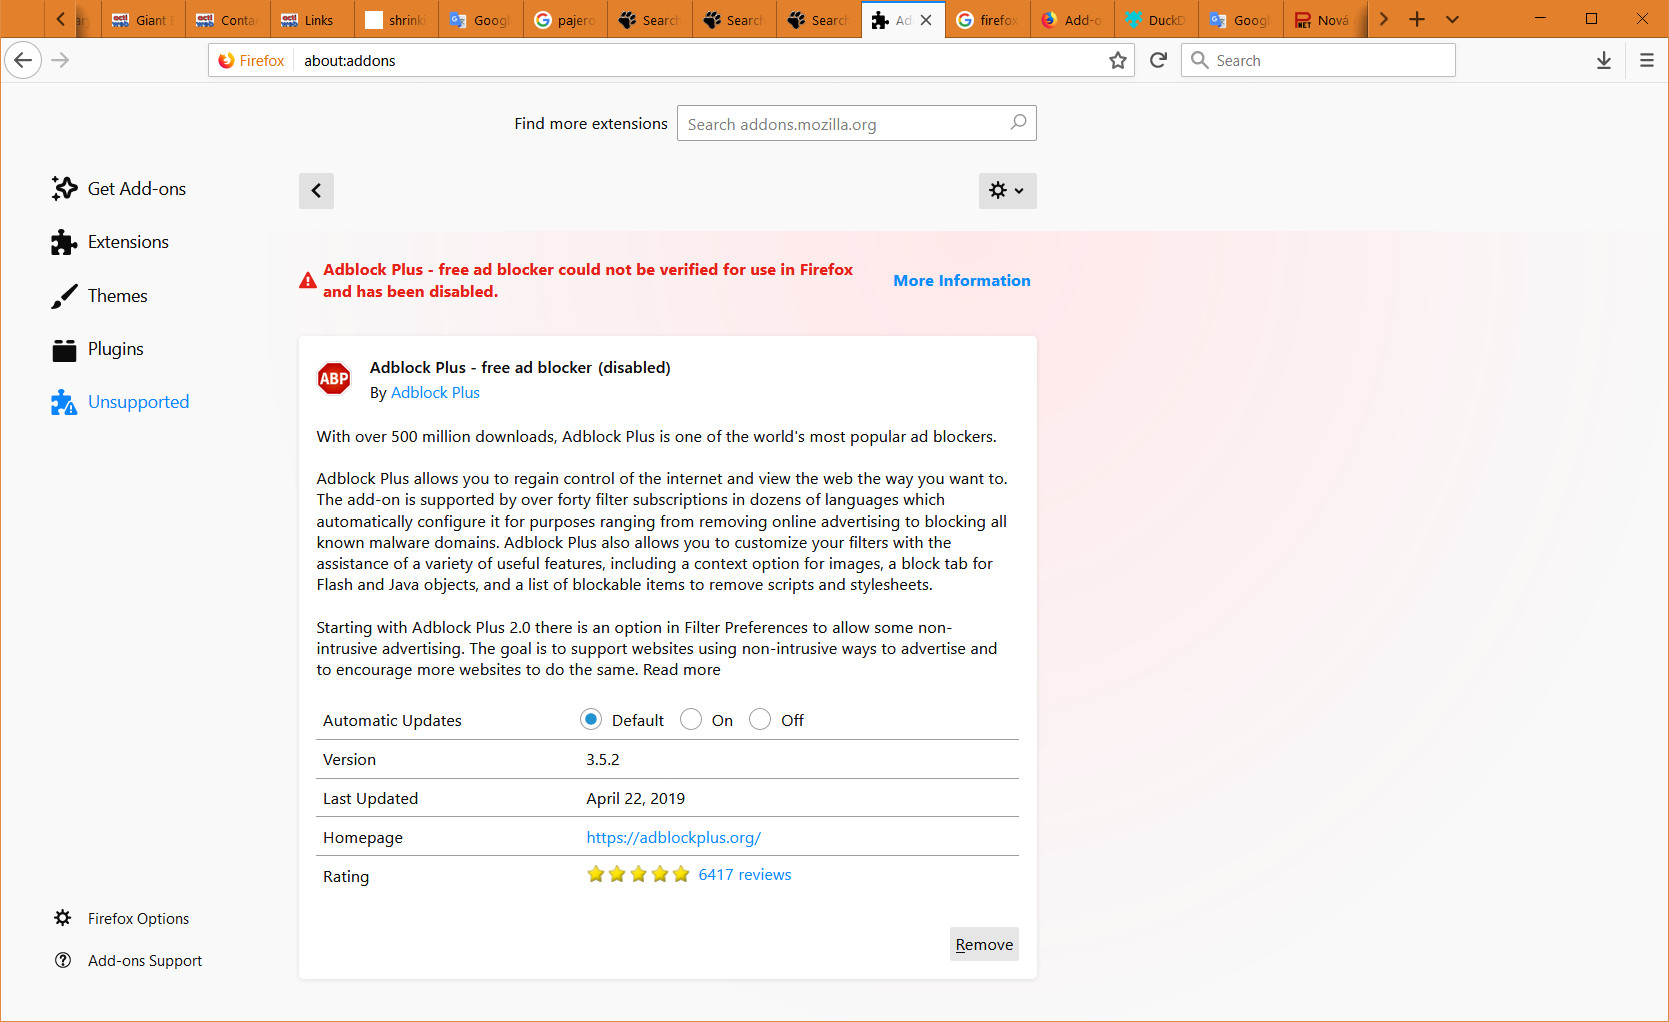
Task: Bookmark this page with the star icon
Action: click(x=1118, y=60)
